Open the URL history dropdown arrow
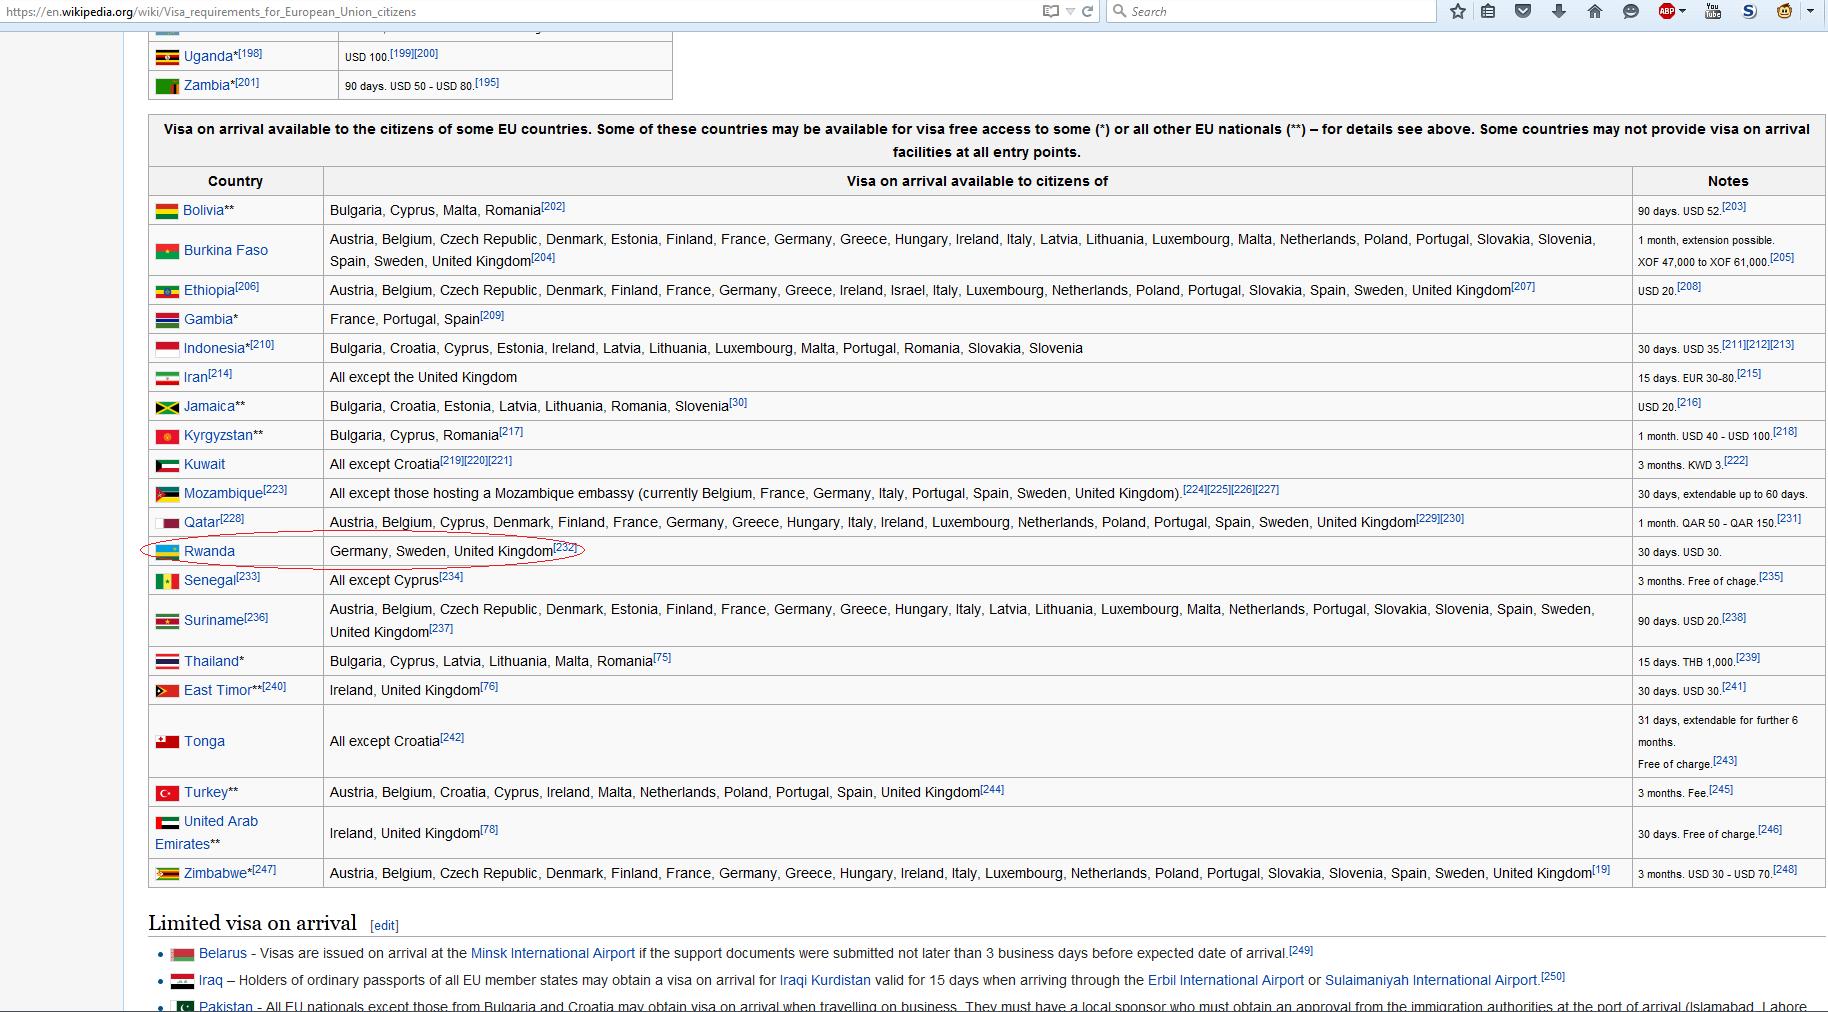Image resolution: width=1828 pixels, height=1012 pixels. coord(1070,12)
